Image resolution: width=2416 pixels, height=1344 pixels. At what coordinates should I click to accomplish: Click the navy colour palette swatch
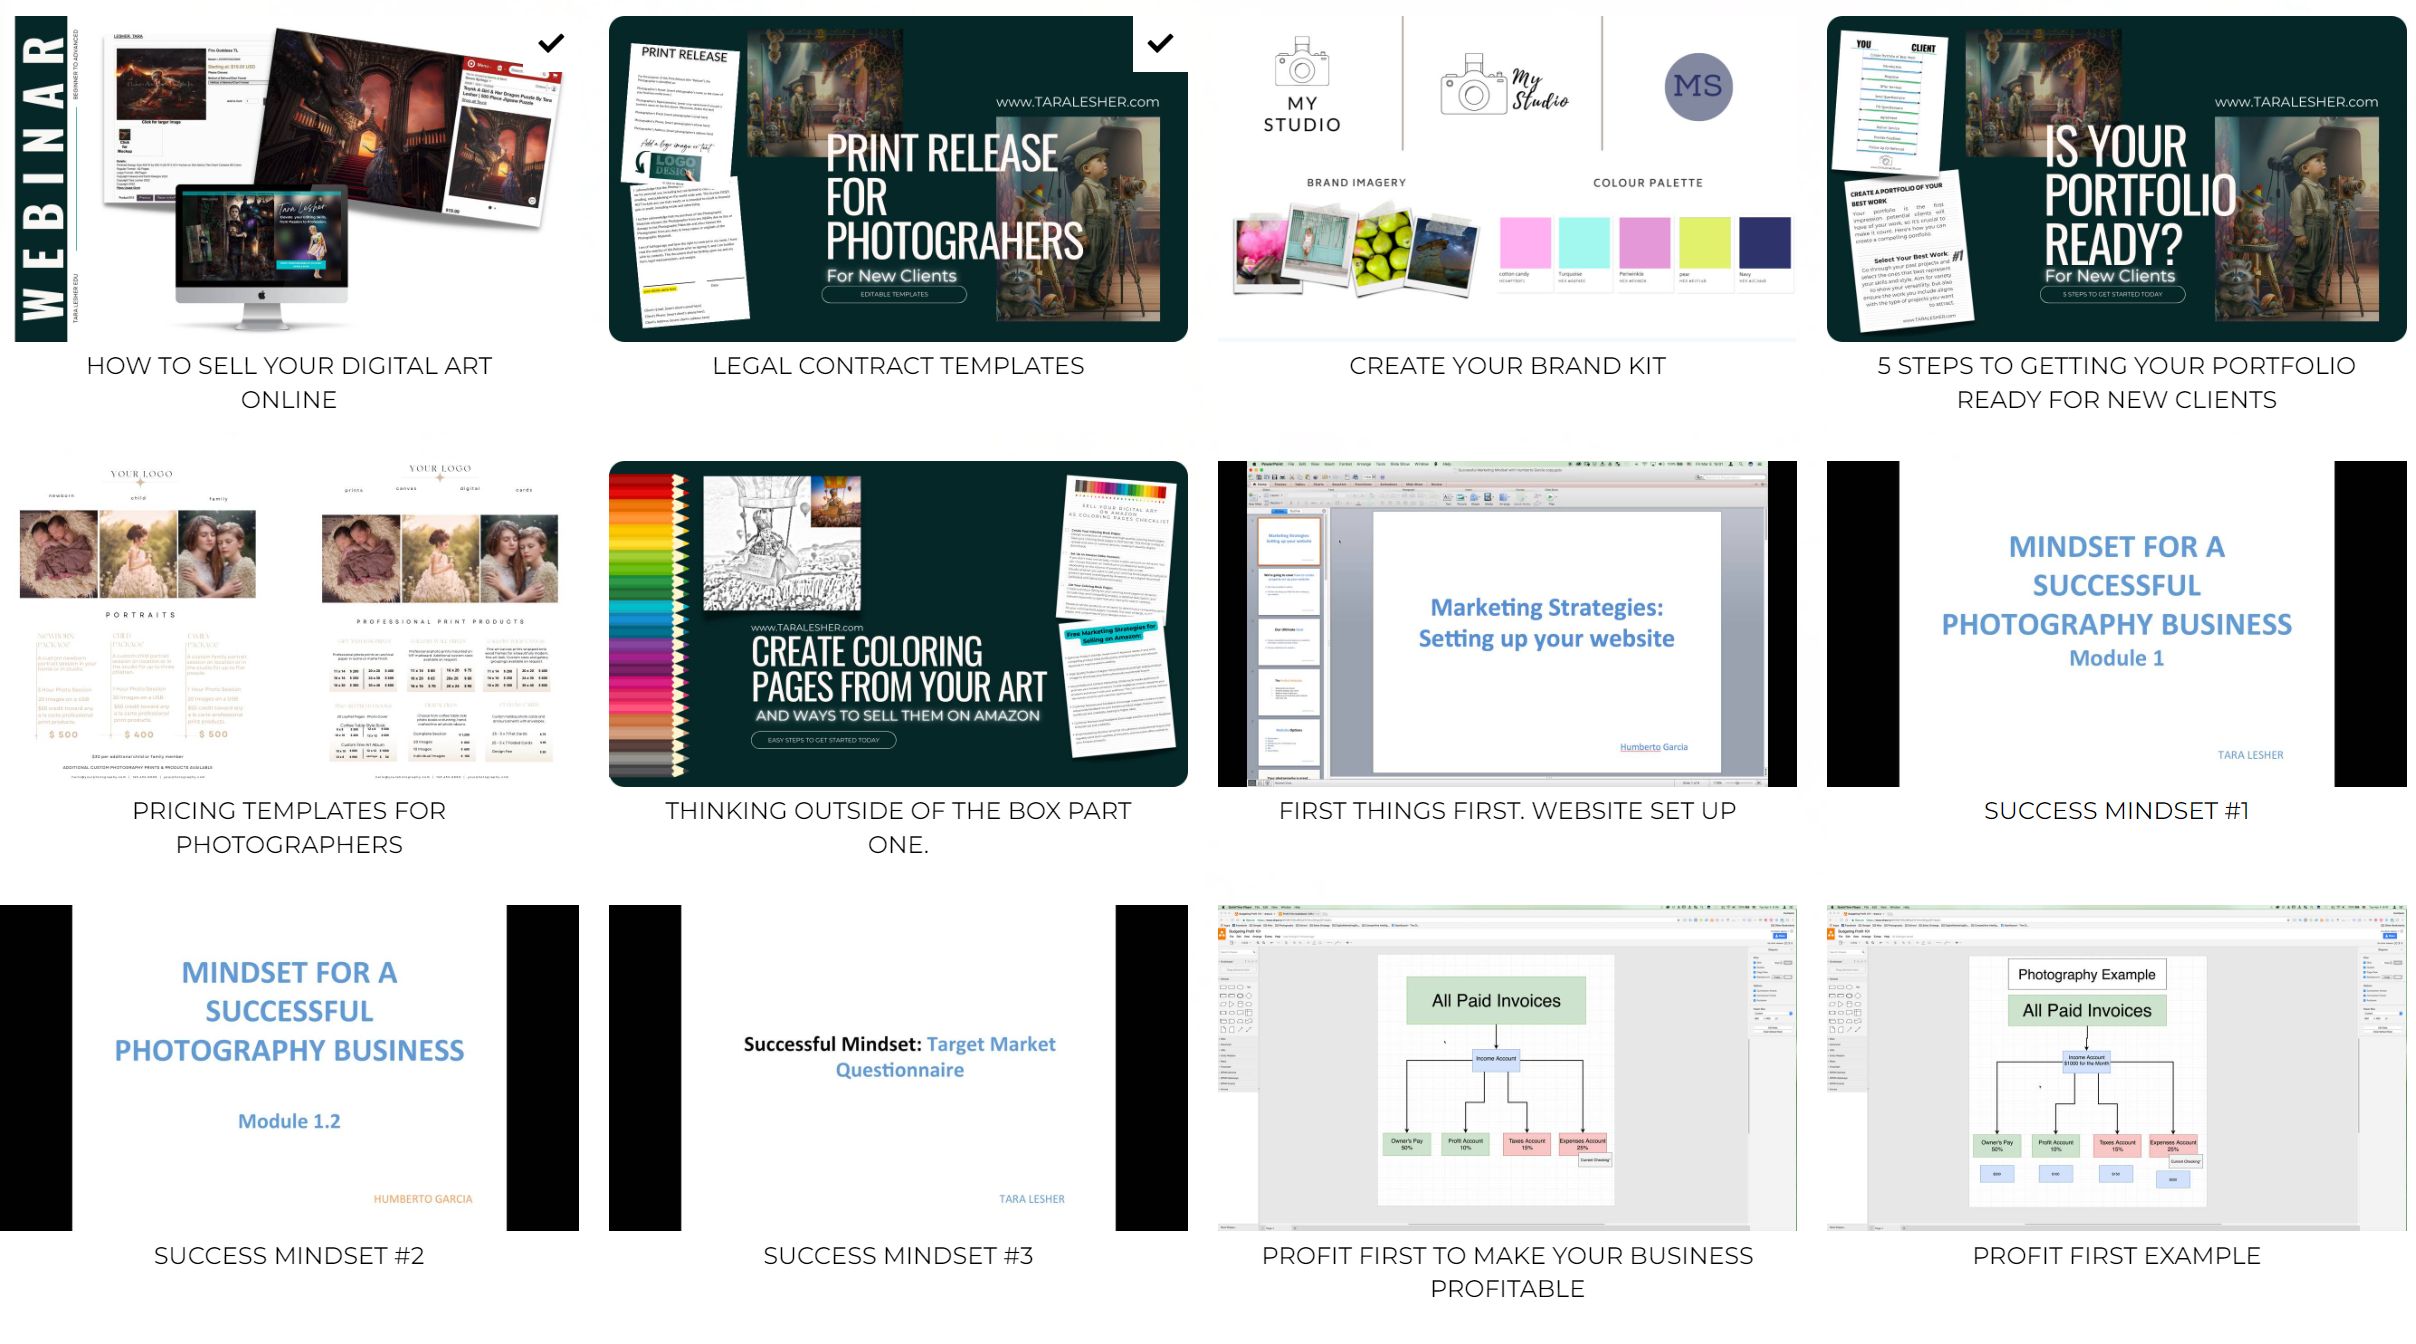click(x=1765, y=243)
